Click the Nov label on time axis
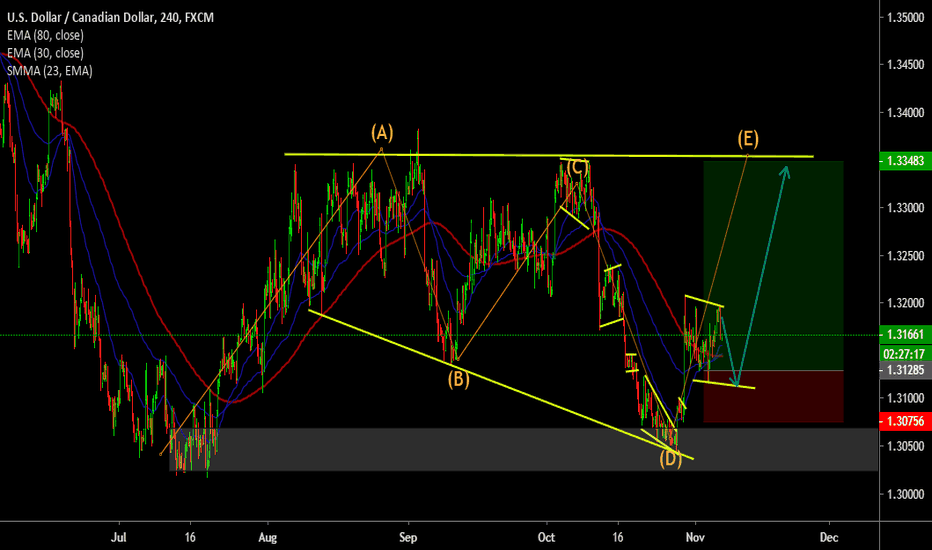 [695, 538]
